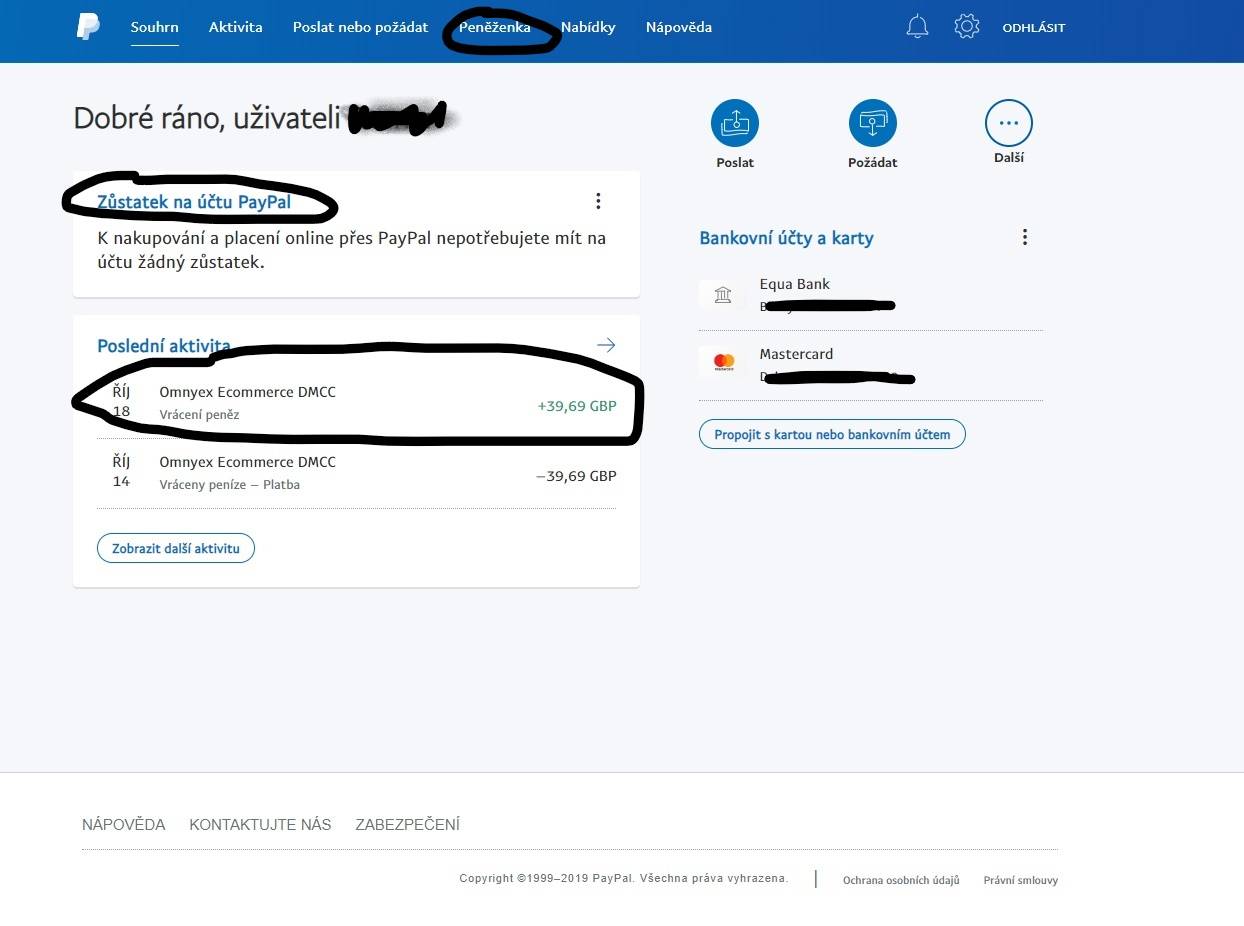Viewport: 1244px width, 926px height.
Task: Click the +39,69 GBP amount
Action: point(577,406)
